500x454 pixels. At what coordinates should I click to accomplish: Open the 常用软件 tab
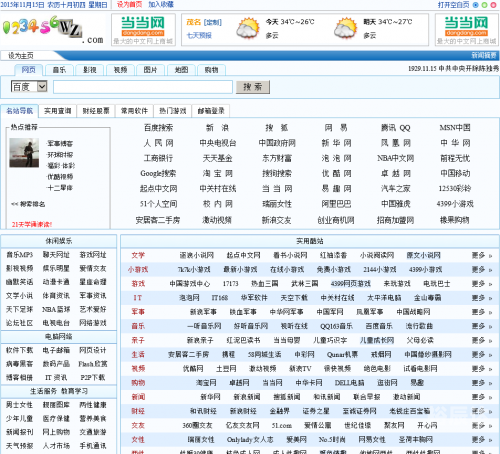pyautogui.click(x=134, y=111)
